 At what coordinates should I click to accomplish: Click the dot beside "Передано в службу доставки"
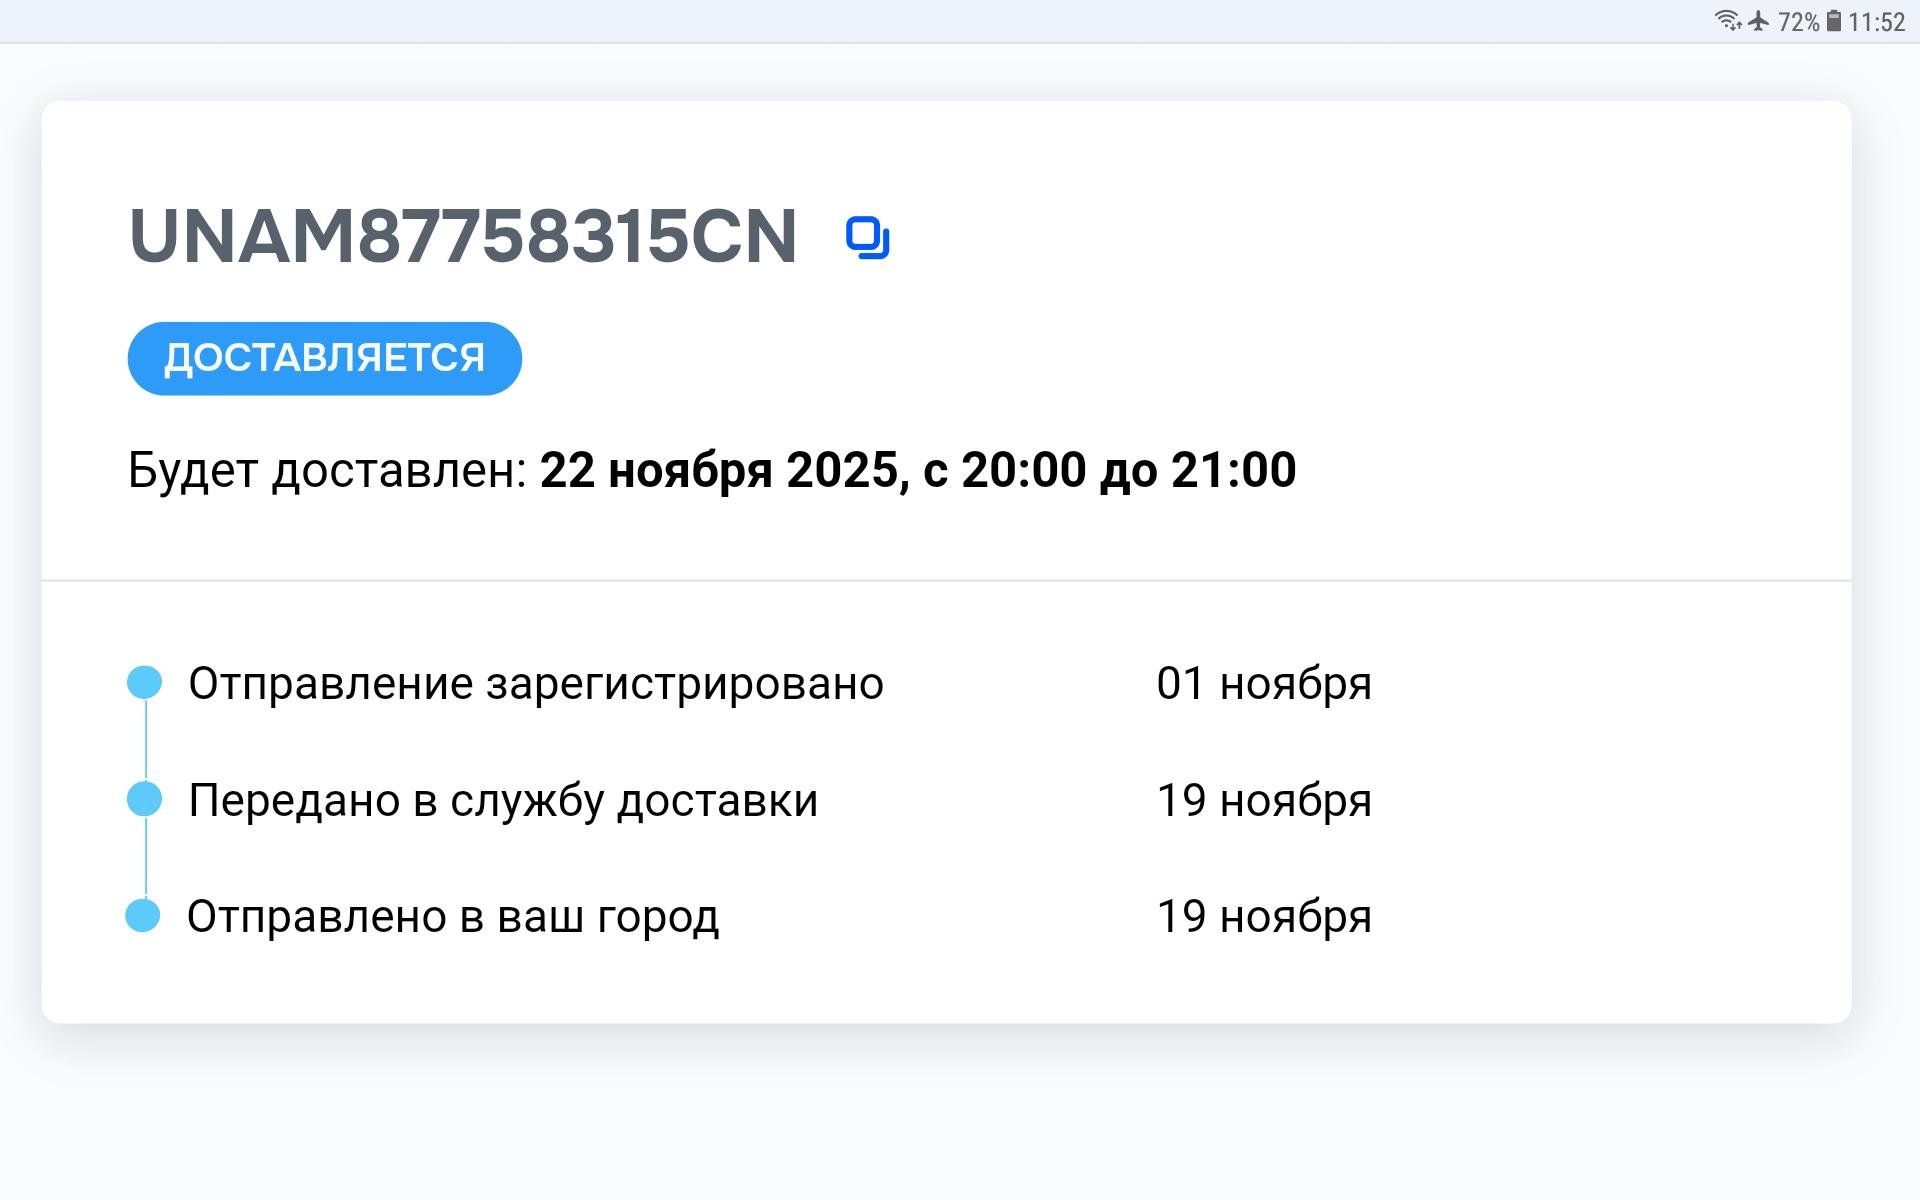click(145, 800)
